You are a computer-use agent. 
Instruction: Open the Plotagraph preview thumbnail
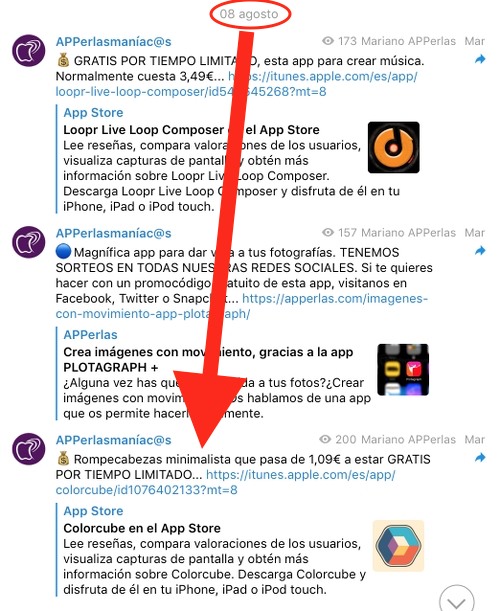pyautogui.click(x=403, y=369)
